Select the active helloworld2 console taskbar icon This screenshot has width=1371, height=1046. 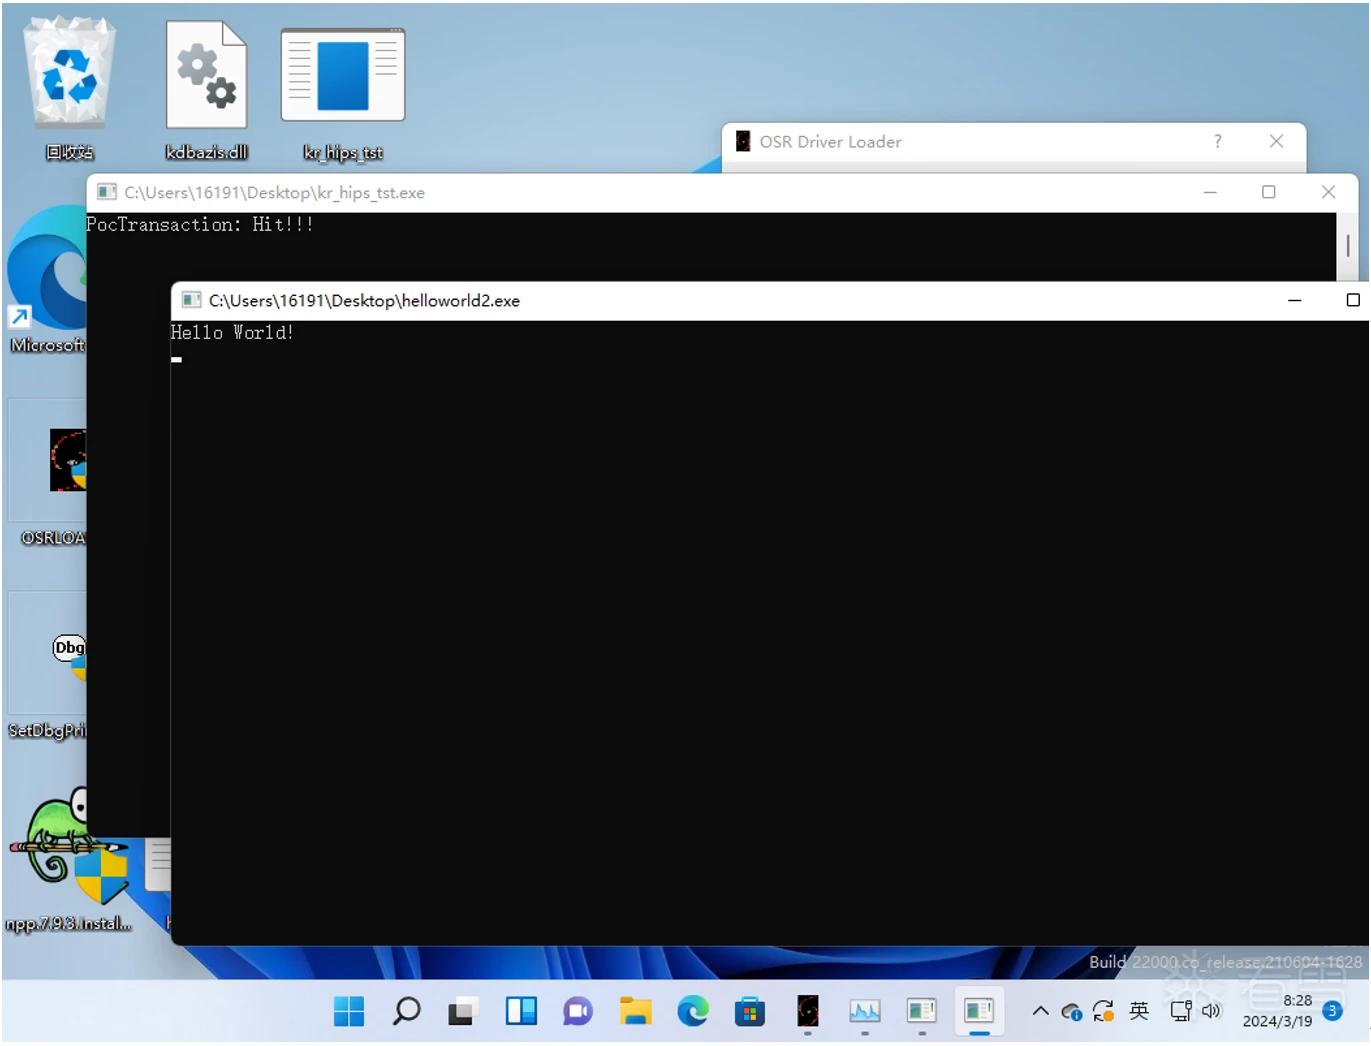(979, 1012)
